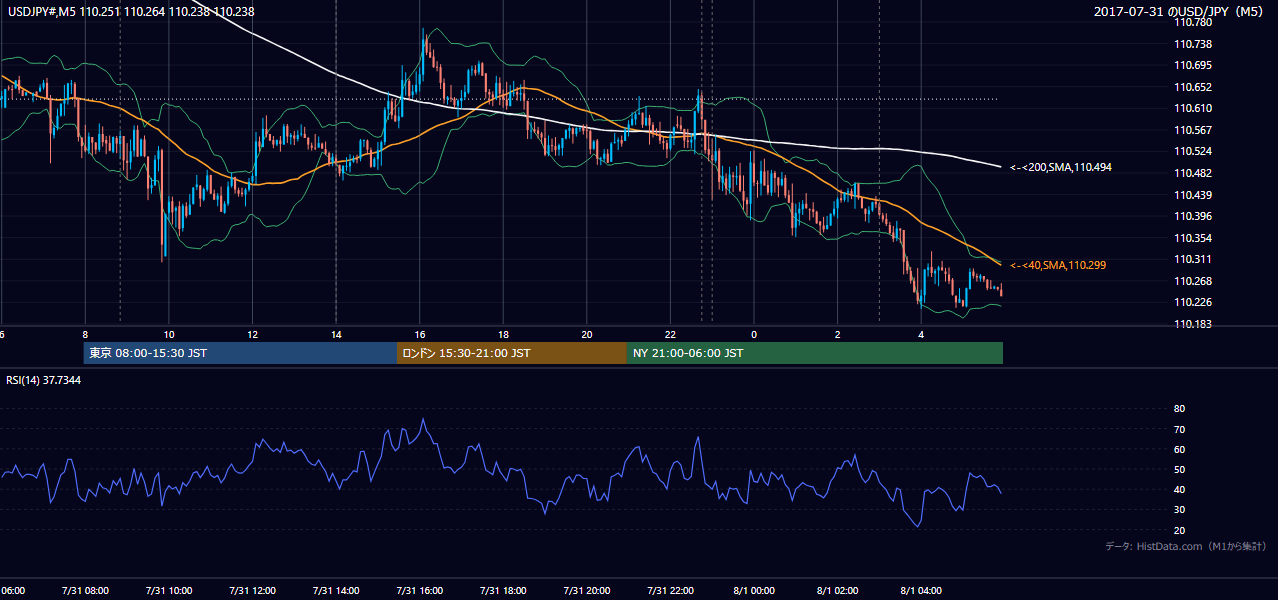This screenshot has height=600, width=1278.
Task: Click hour label 14 below the price chart
Action: [x=336, y=334]
